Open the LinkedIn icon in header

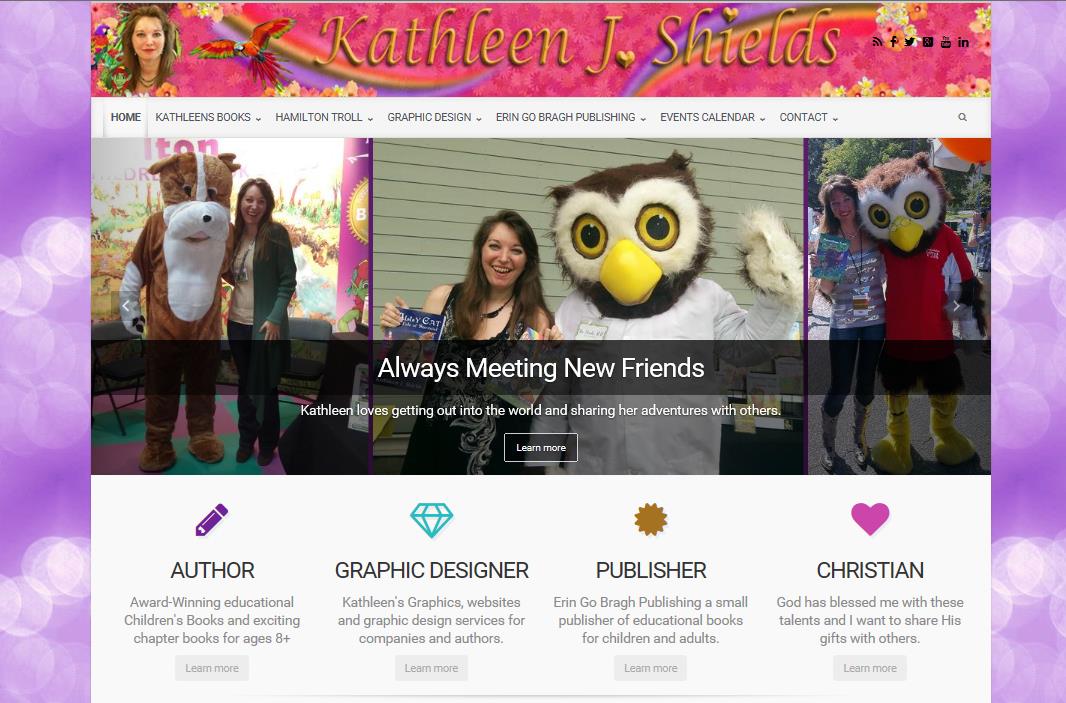point(963,42)
